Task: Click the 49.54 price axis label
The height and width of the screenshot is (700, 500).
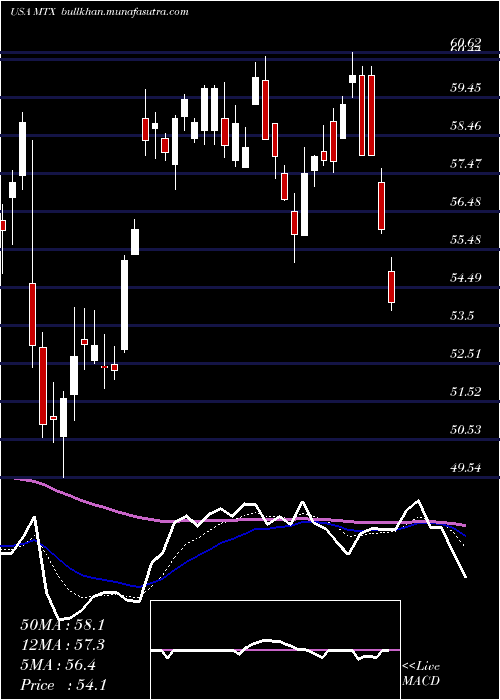Action: click(x=466, y=468)
